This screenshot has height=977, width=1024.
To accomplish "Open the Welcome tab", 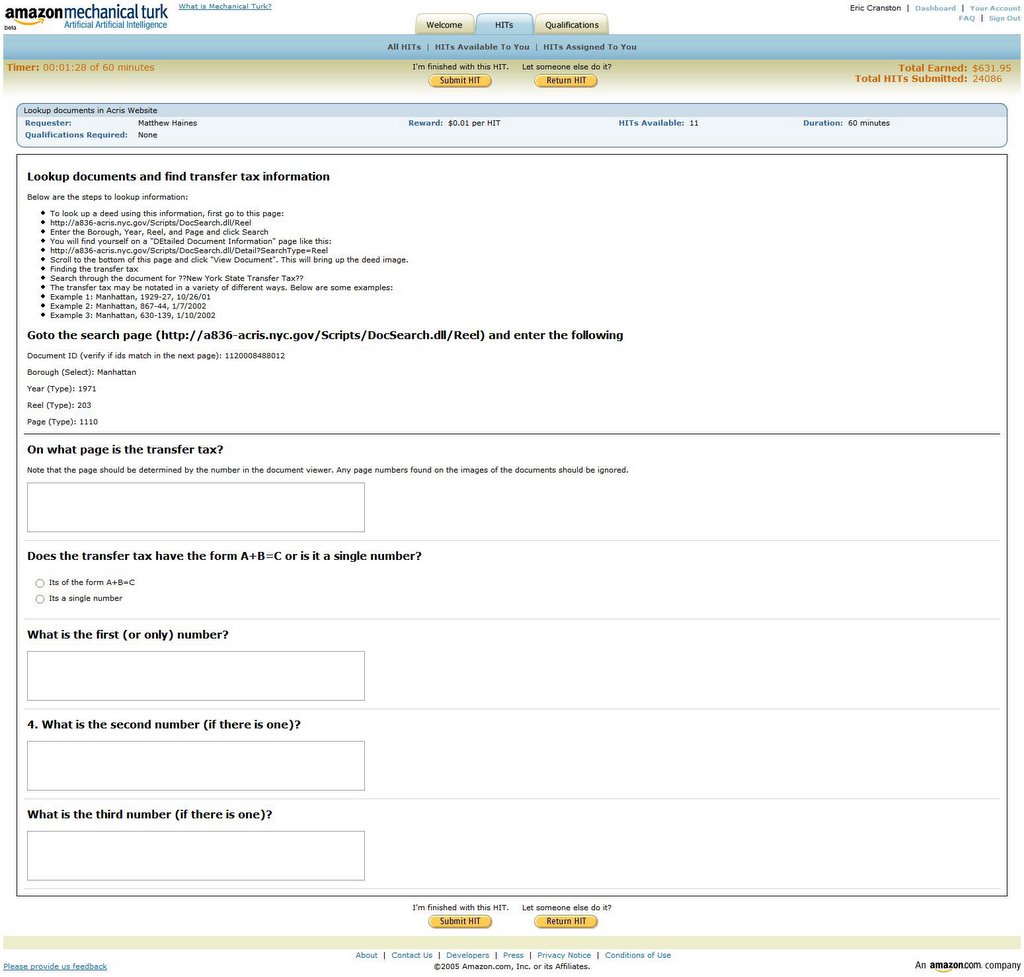I will 444,25.
